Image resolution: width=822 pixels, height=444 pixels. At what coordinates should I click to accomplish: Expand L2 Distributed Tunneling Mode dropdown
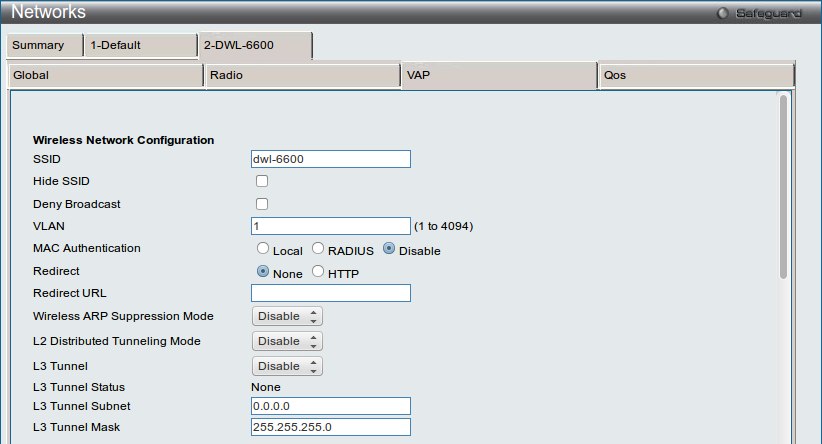click(287, 341)
